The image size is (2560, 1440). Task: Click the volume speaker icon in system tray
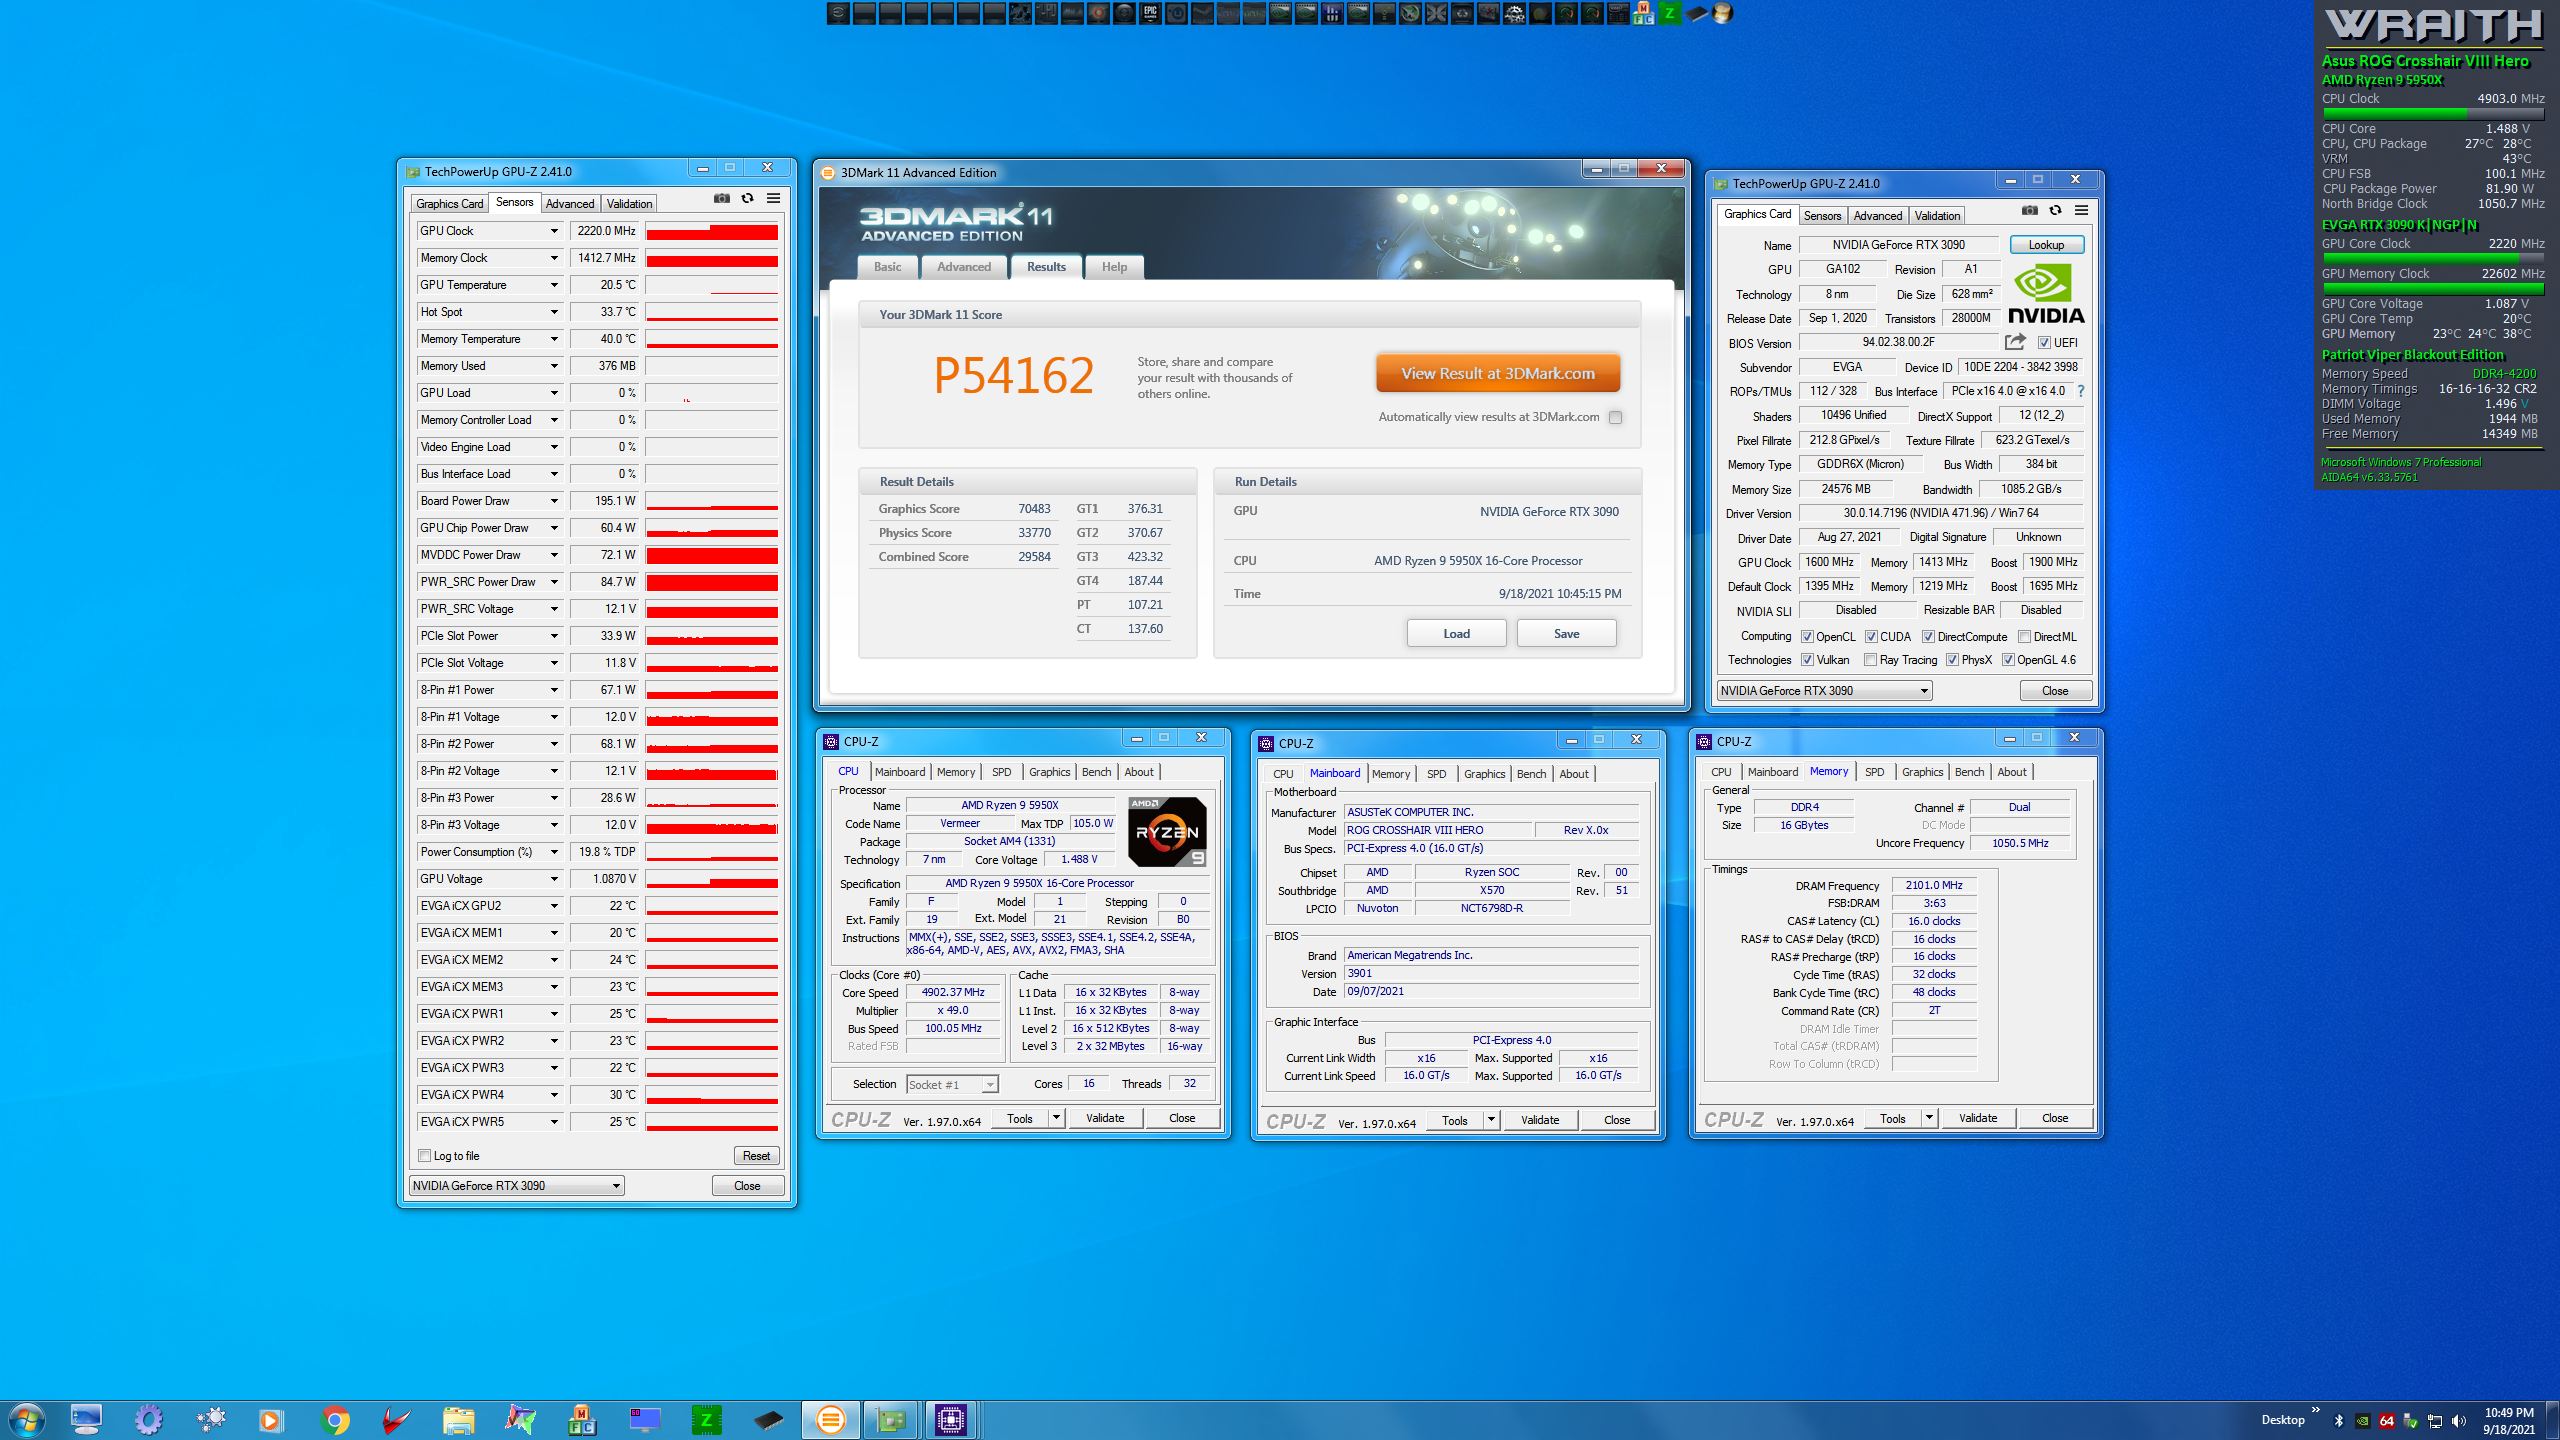pos(2459,1421)
